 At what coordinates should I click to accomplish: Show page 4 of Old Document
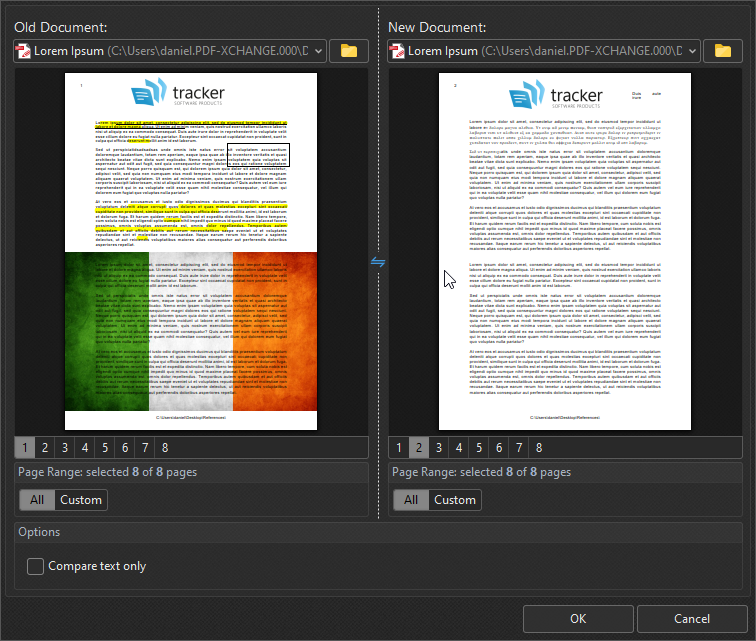[x=85, y=448]
